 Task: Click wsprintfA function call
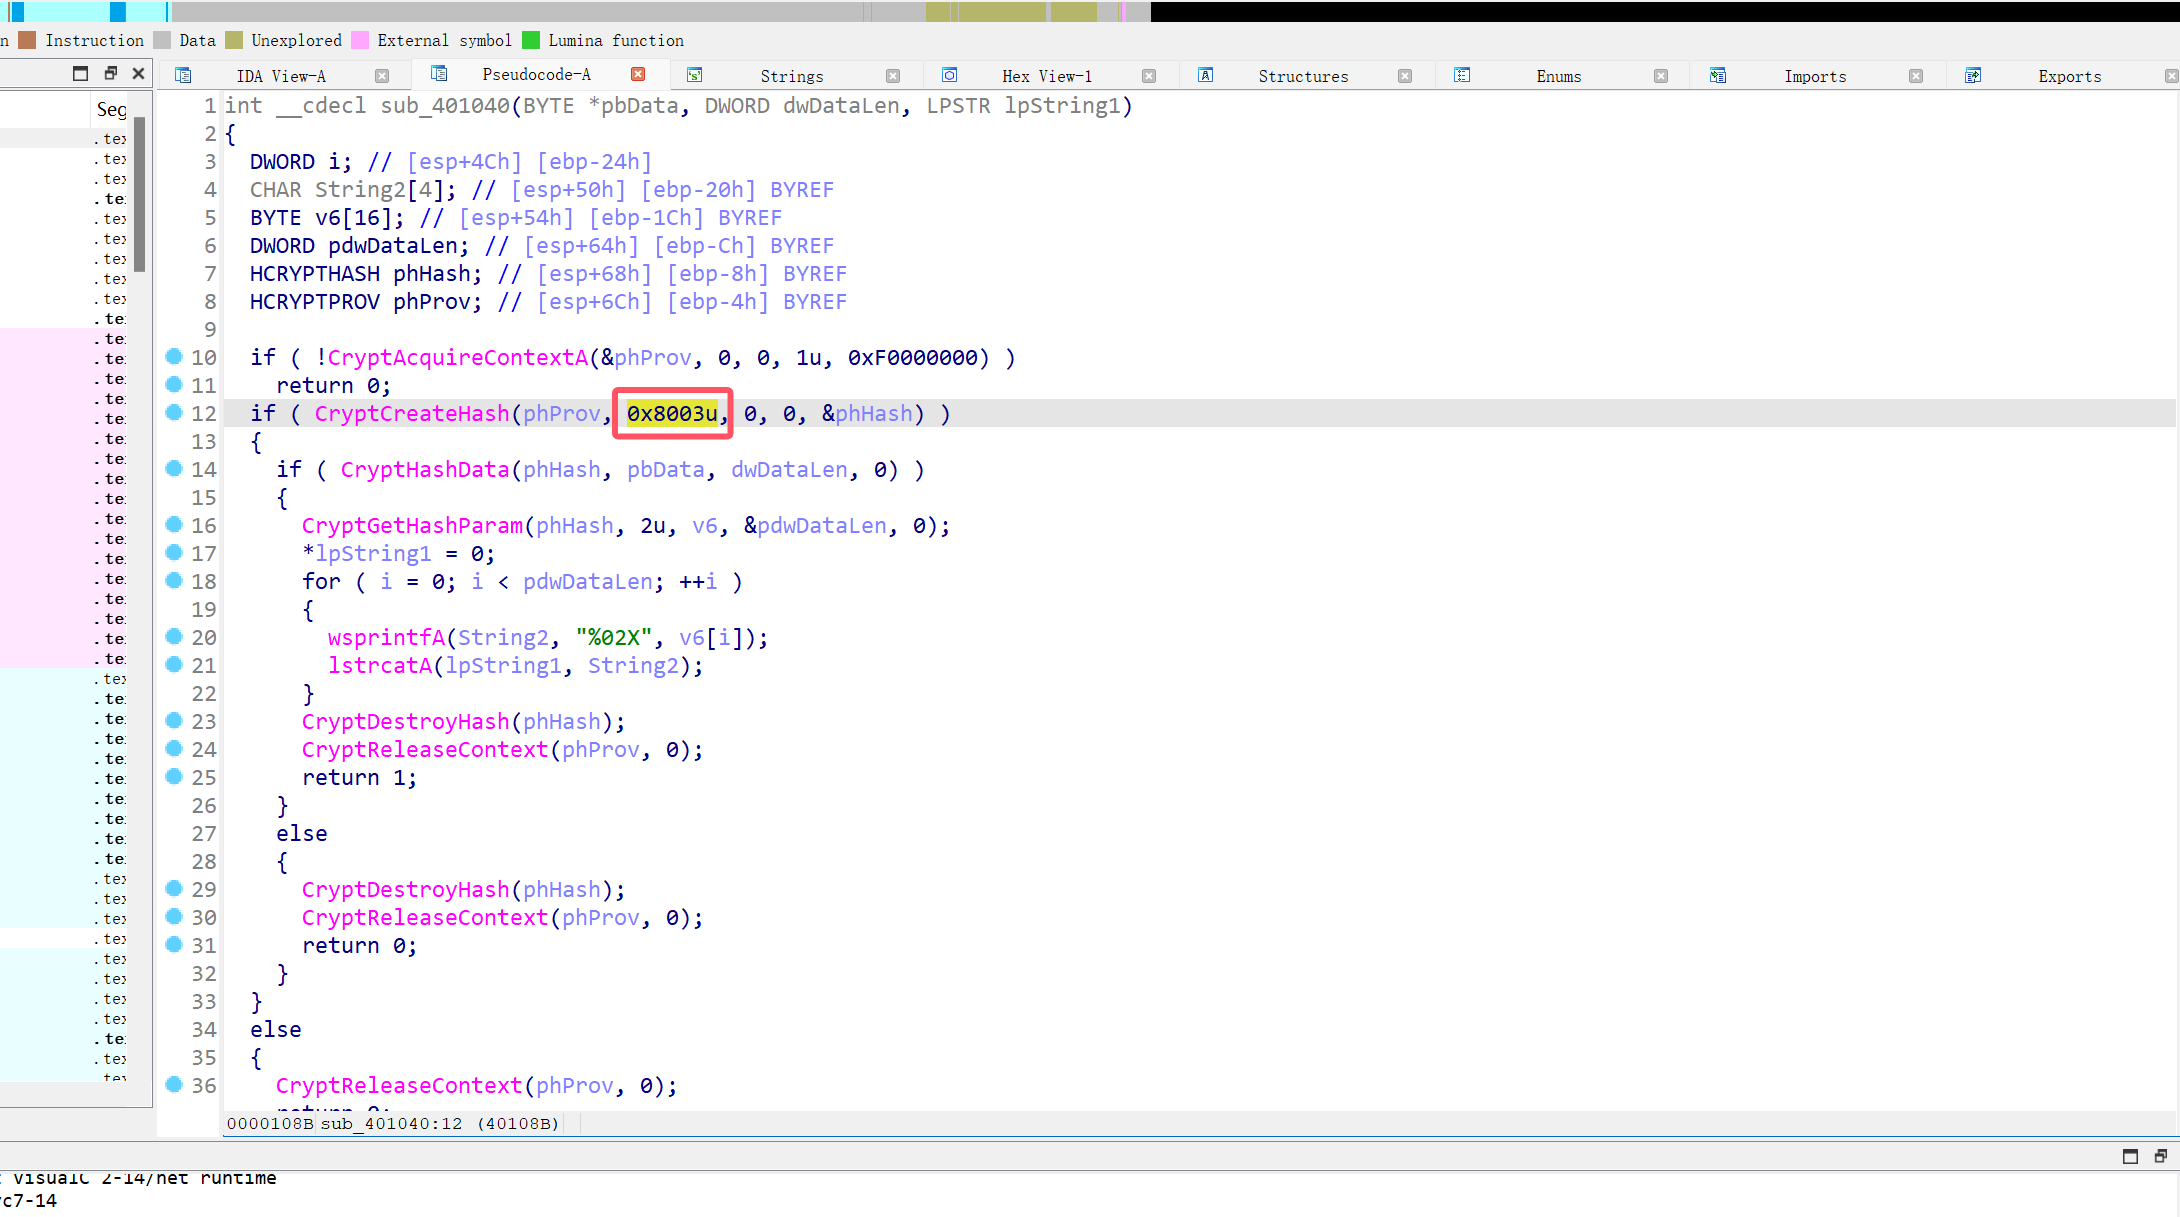click(386, 637)
